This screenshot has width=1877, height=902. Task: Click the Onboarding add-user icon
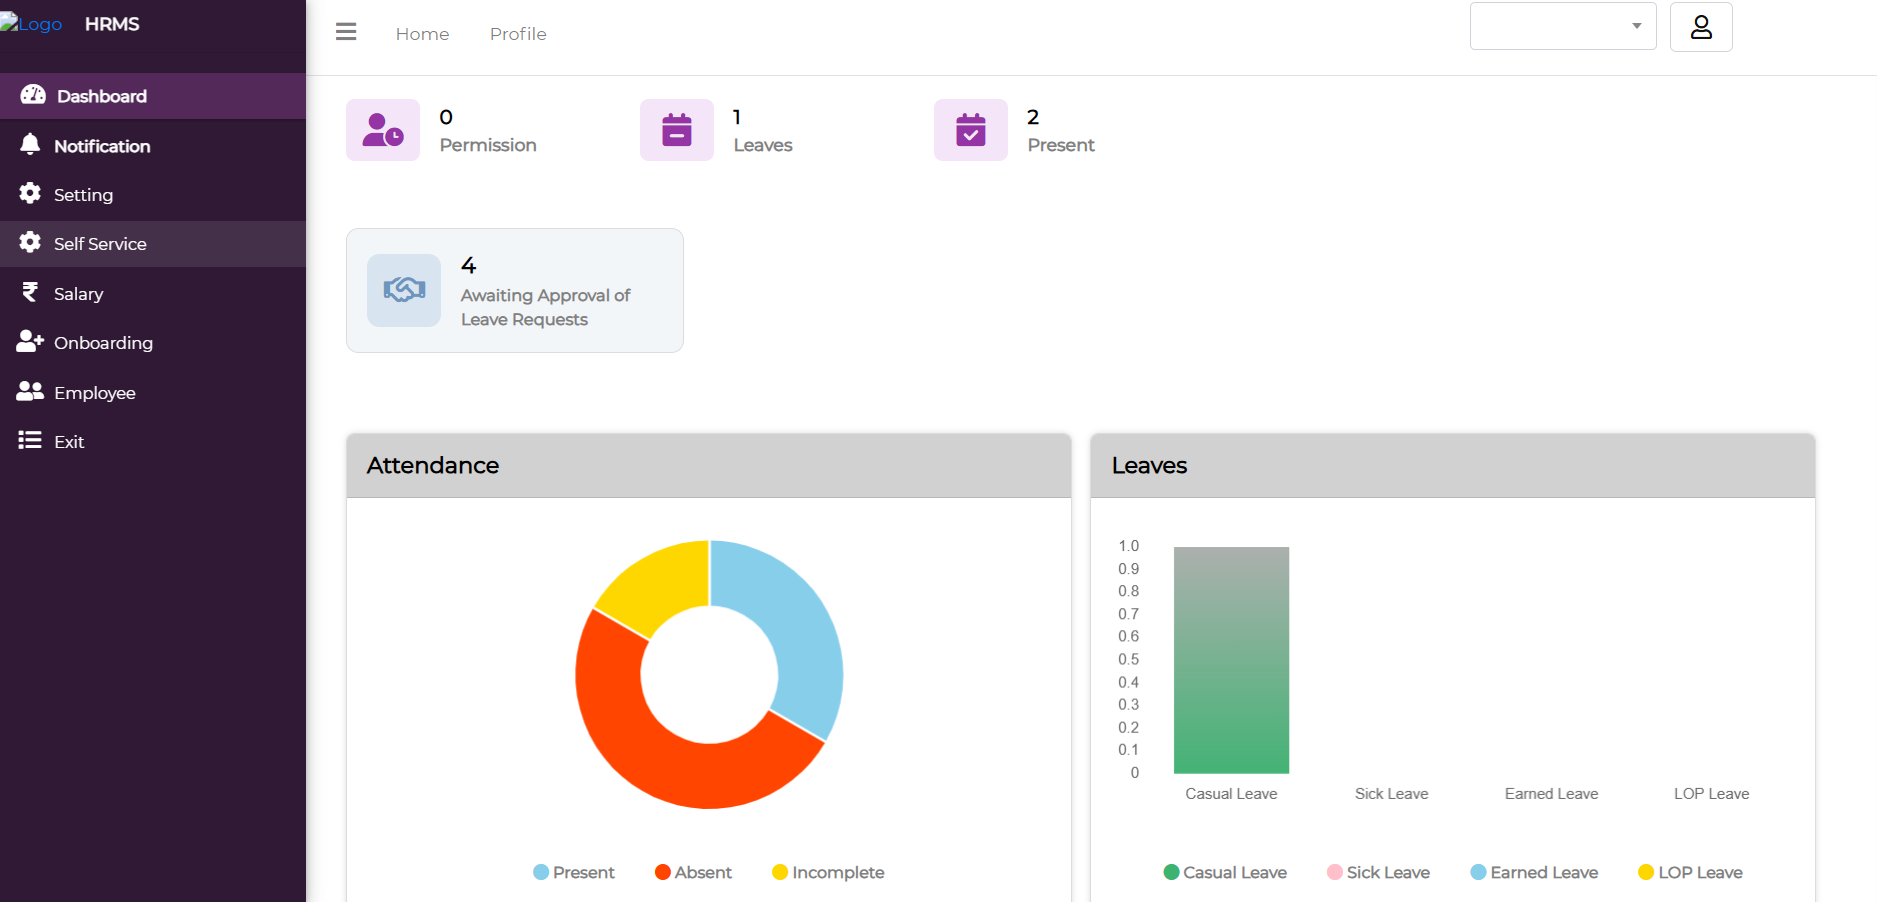pos(30,342)
